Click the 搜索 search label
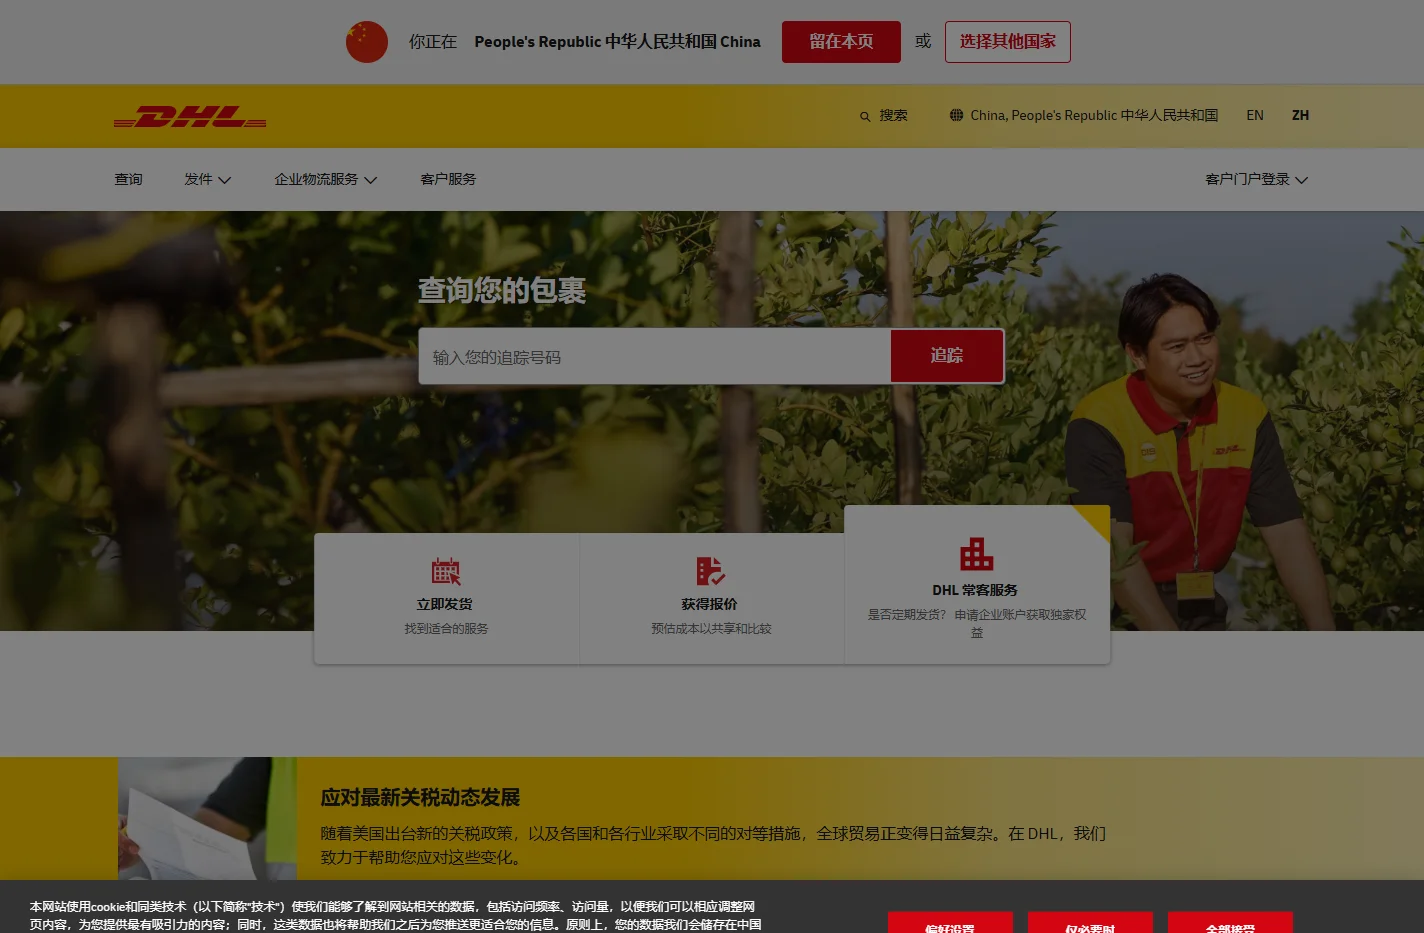The height and width of the screenshot is (933, 1424). point(893,116)
